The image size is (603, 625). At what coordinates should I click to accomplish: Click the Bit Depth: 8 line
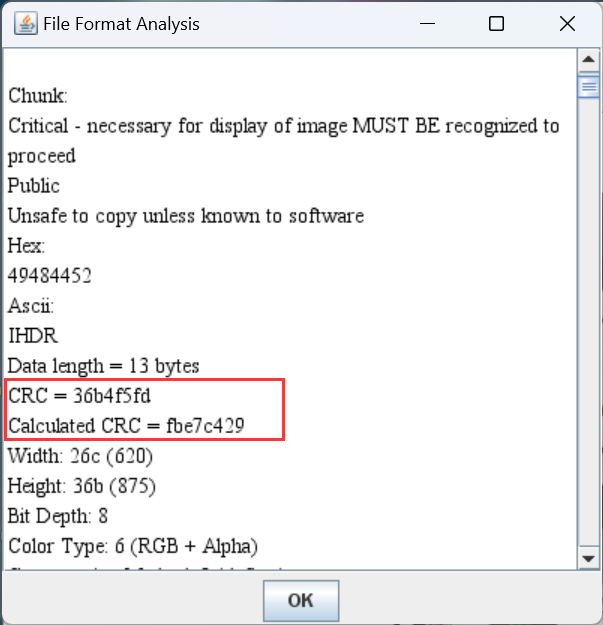(58, 516)
